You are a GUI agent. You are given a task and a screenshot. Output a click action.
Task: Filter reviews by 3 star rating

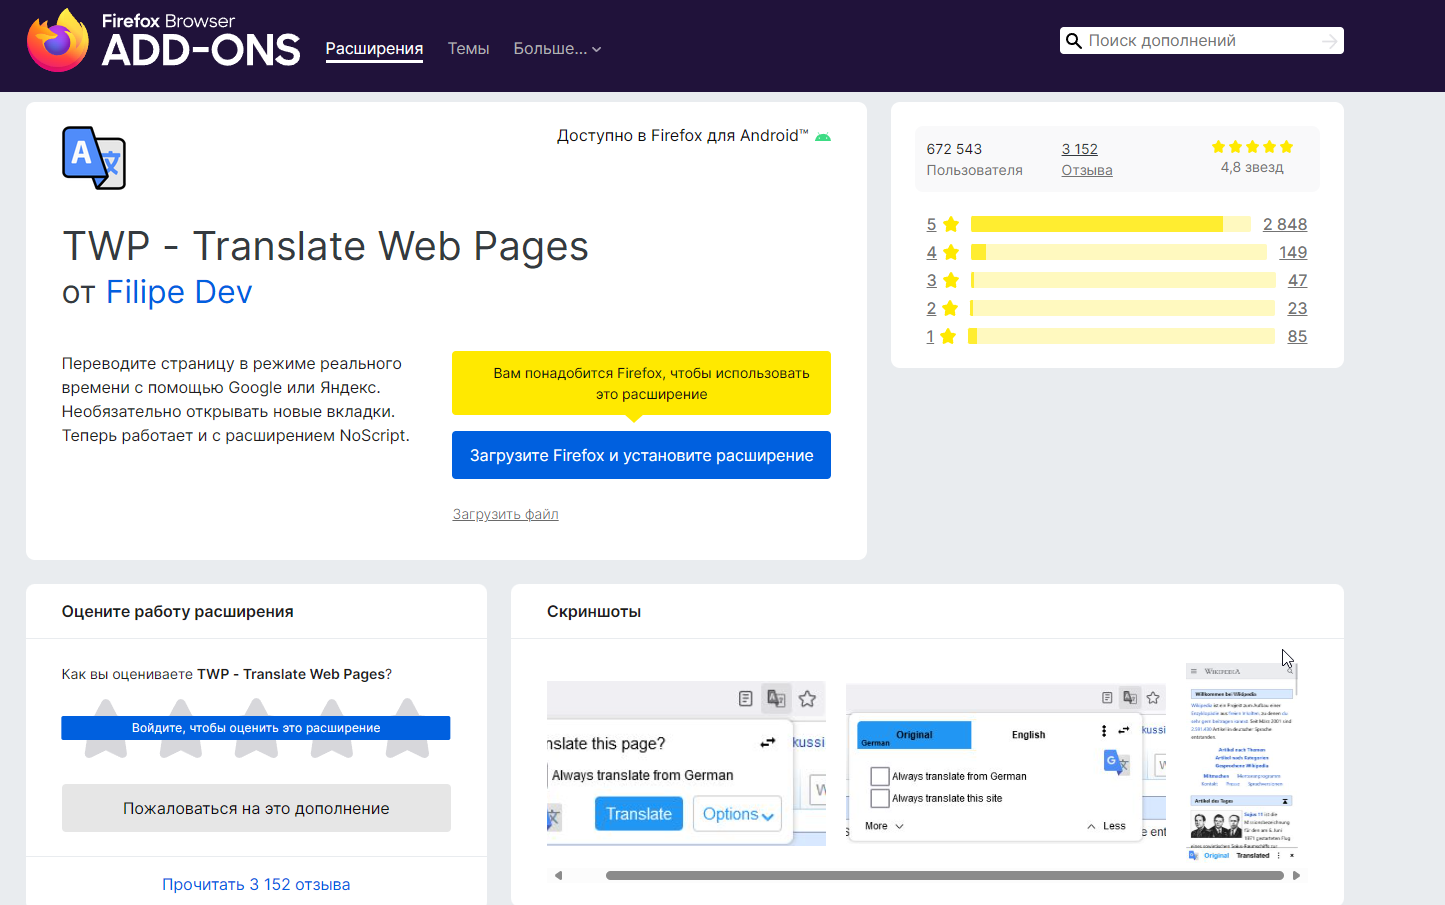(942, 280)
